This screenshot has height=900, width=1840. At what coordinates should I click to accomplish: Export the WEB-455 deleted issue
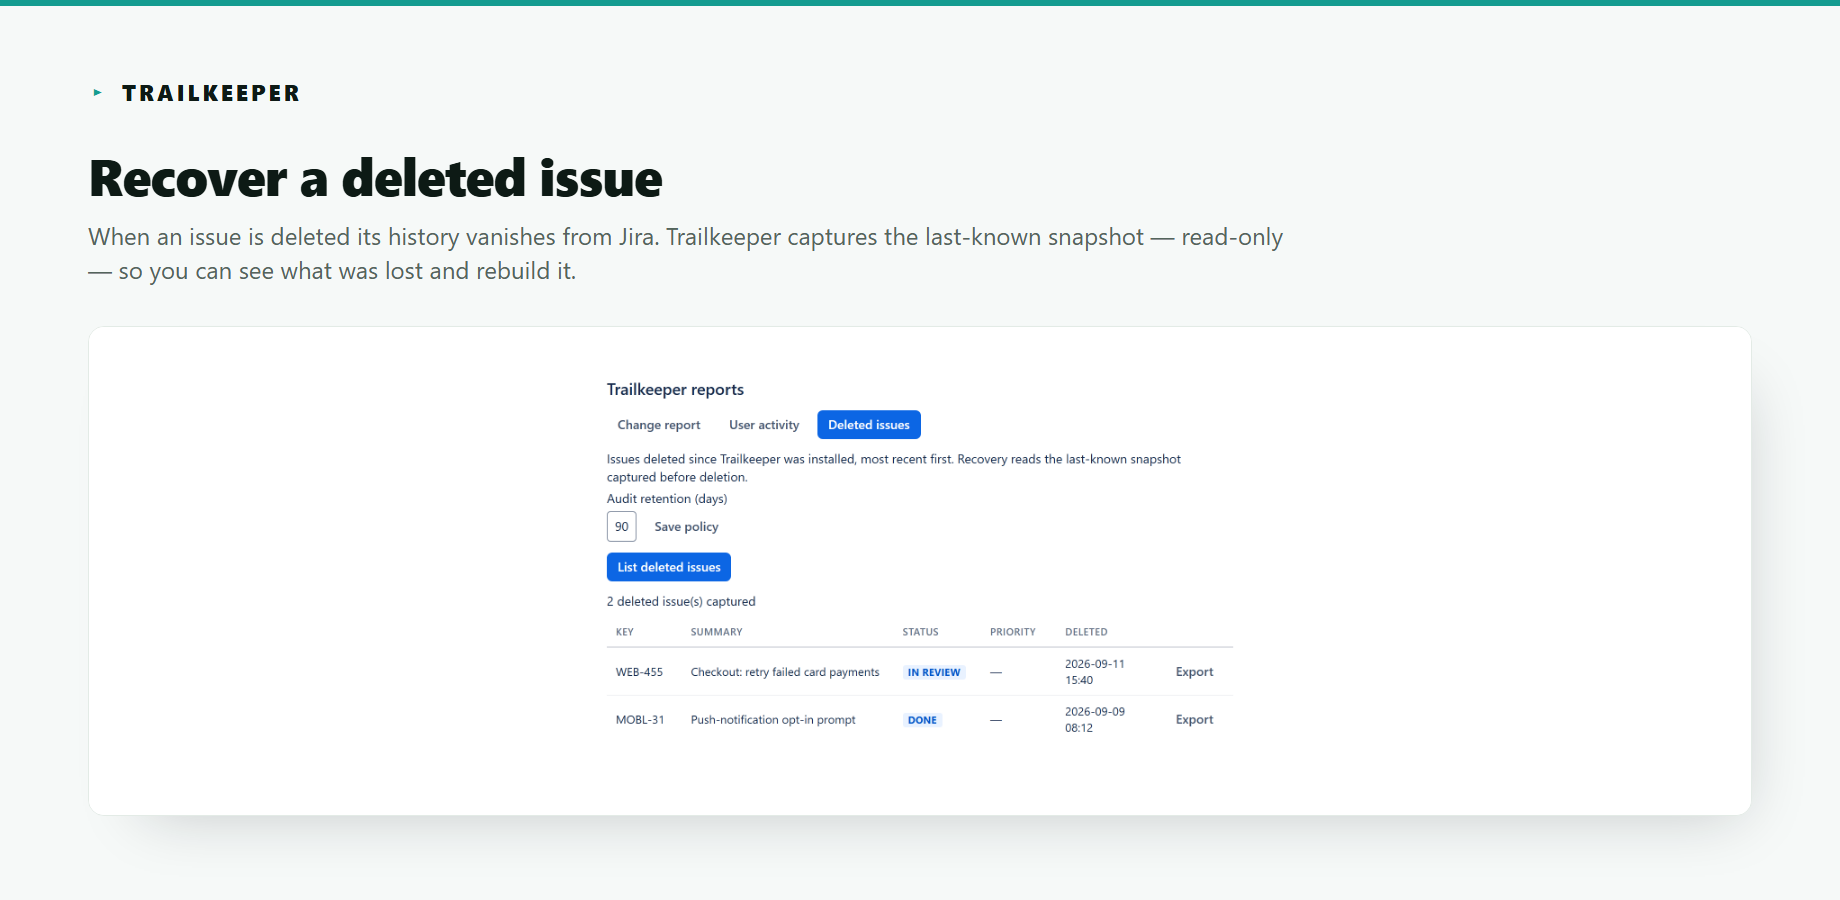pos(1194,672)
